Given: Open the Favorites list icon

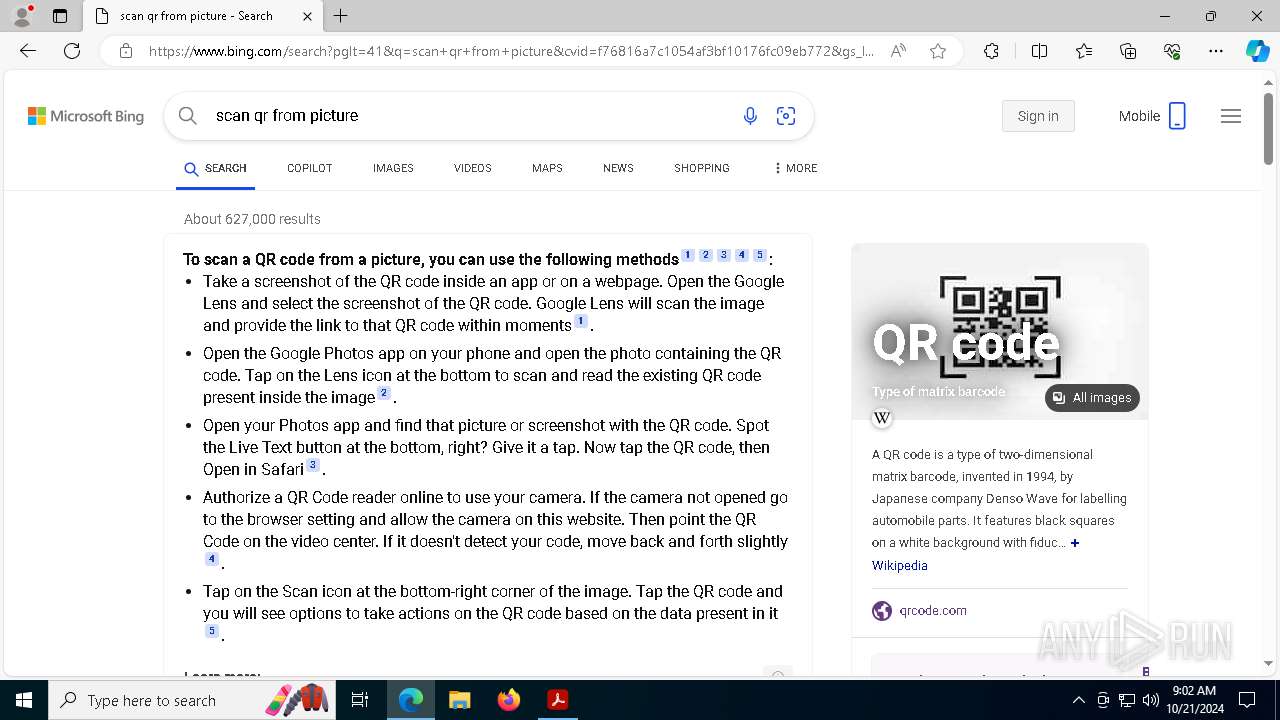Looking at the screenshot, I should point(1084,51).
